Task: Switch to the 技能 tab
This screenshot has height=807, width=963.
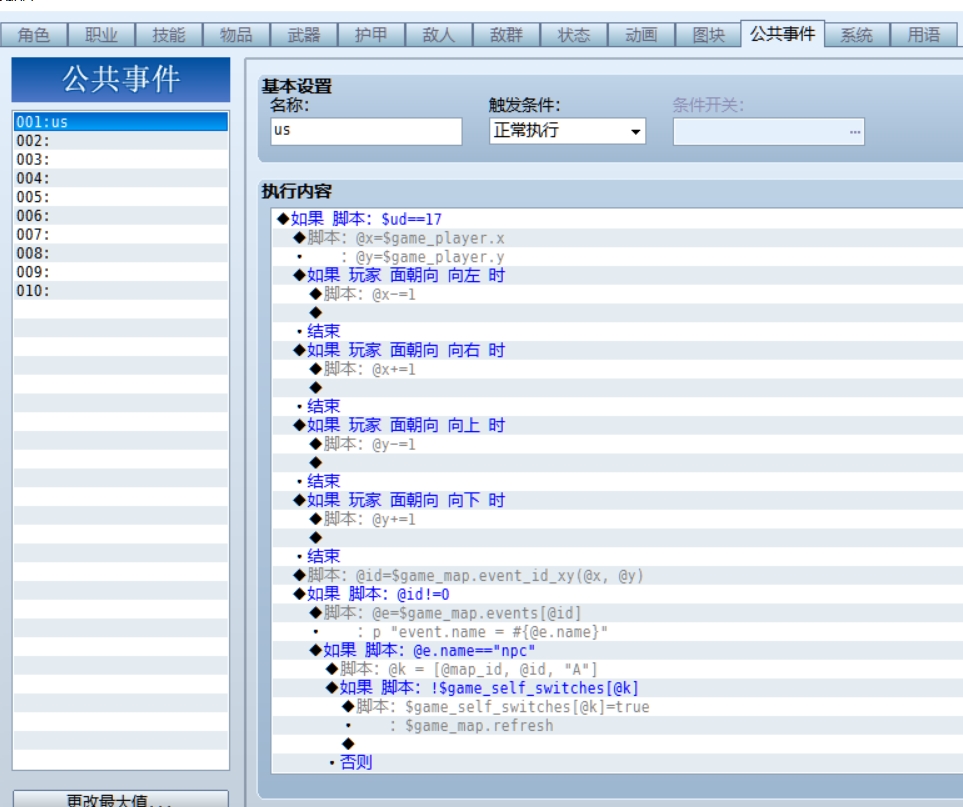Action: [x=169, y=35]
